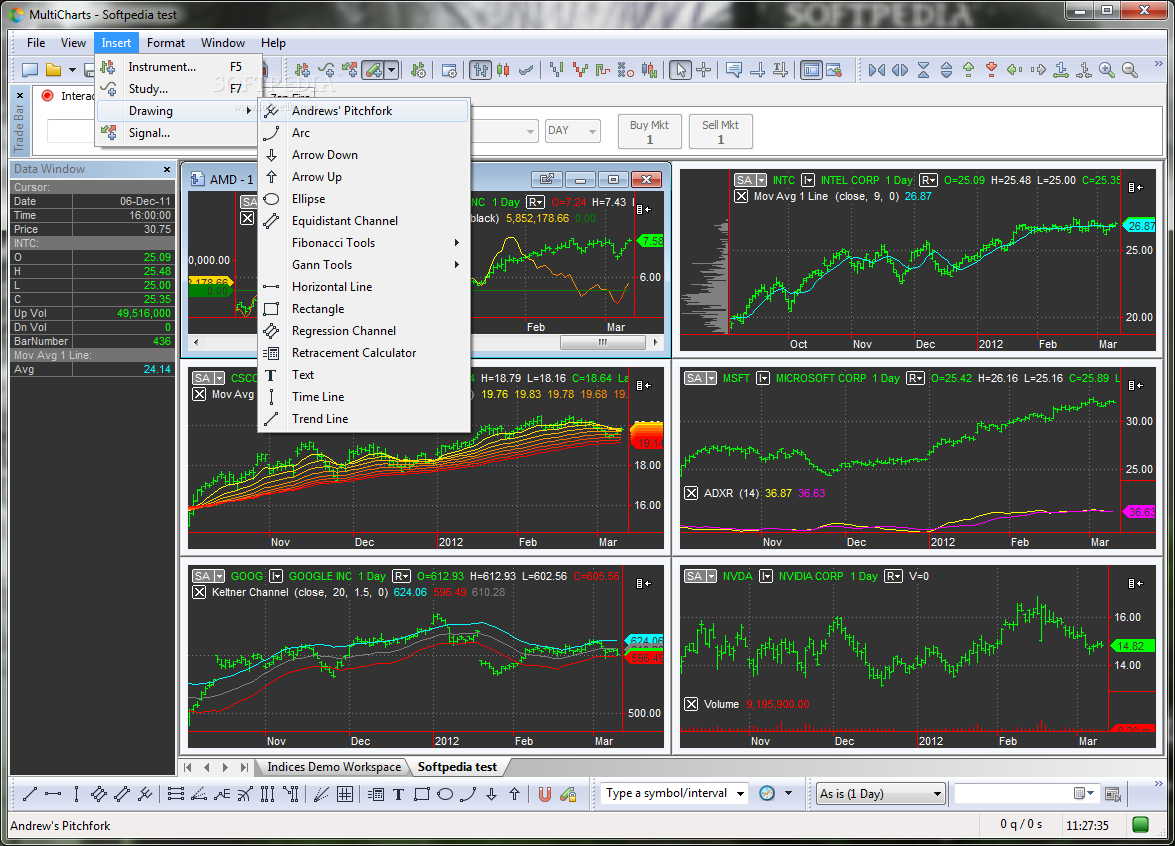Choose Signal... from Insert menu
The width and height of the screenshot is (1175, 846).
tap(178, 133)
